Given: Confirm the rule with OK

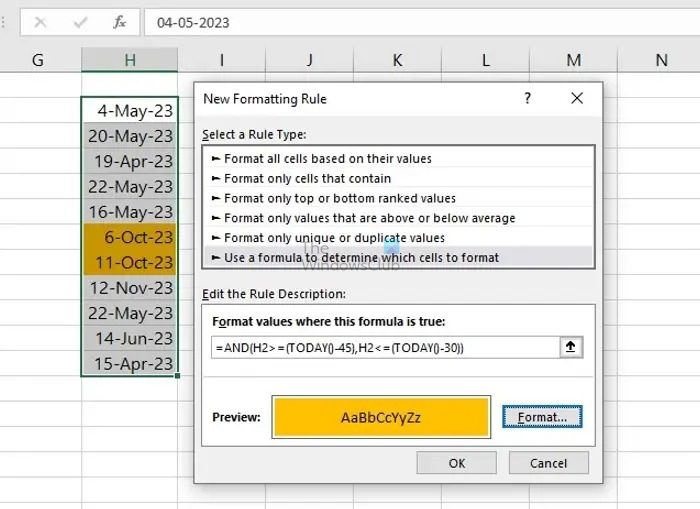Looking at the screenshot, I should pyautogui.click(x=456, y=463).
